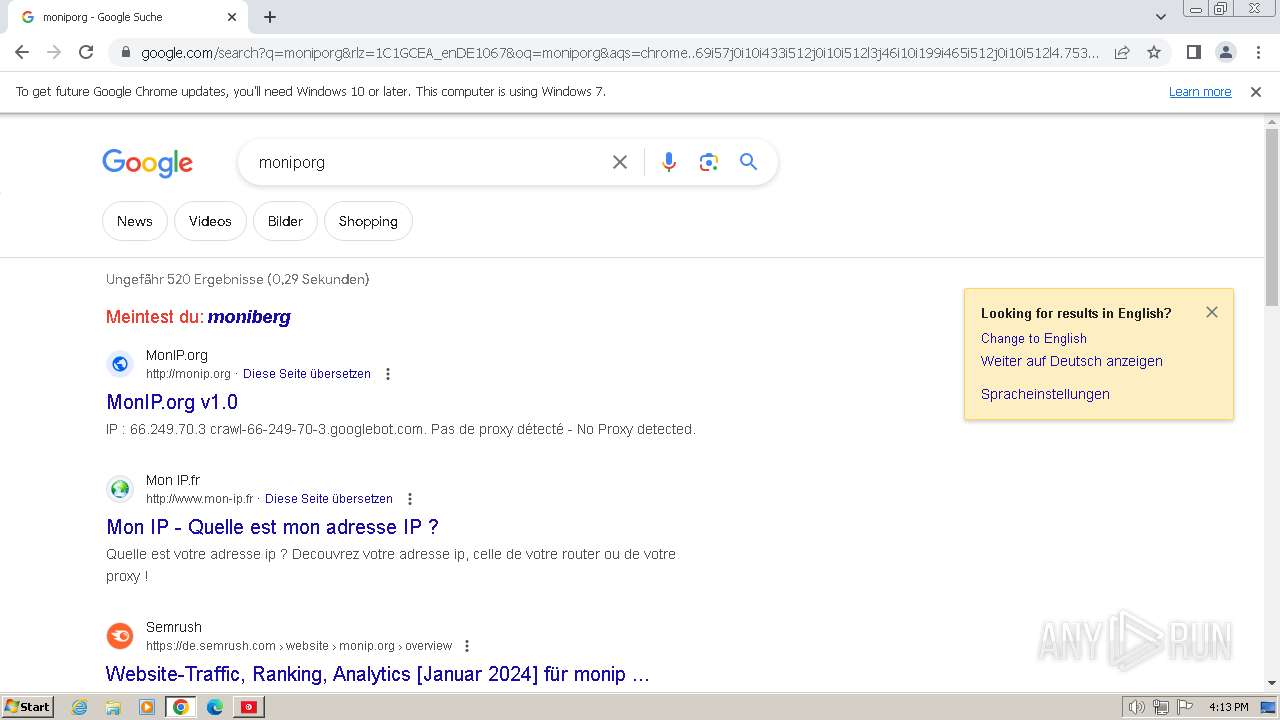Click Semrush site favicon
Image resolution: width=1280 pixels, height=720 pixels.
tap(120, 636)
